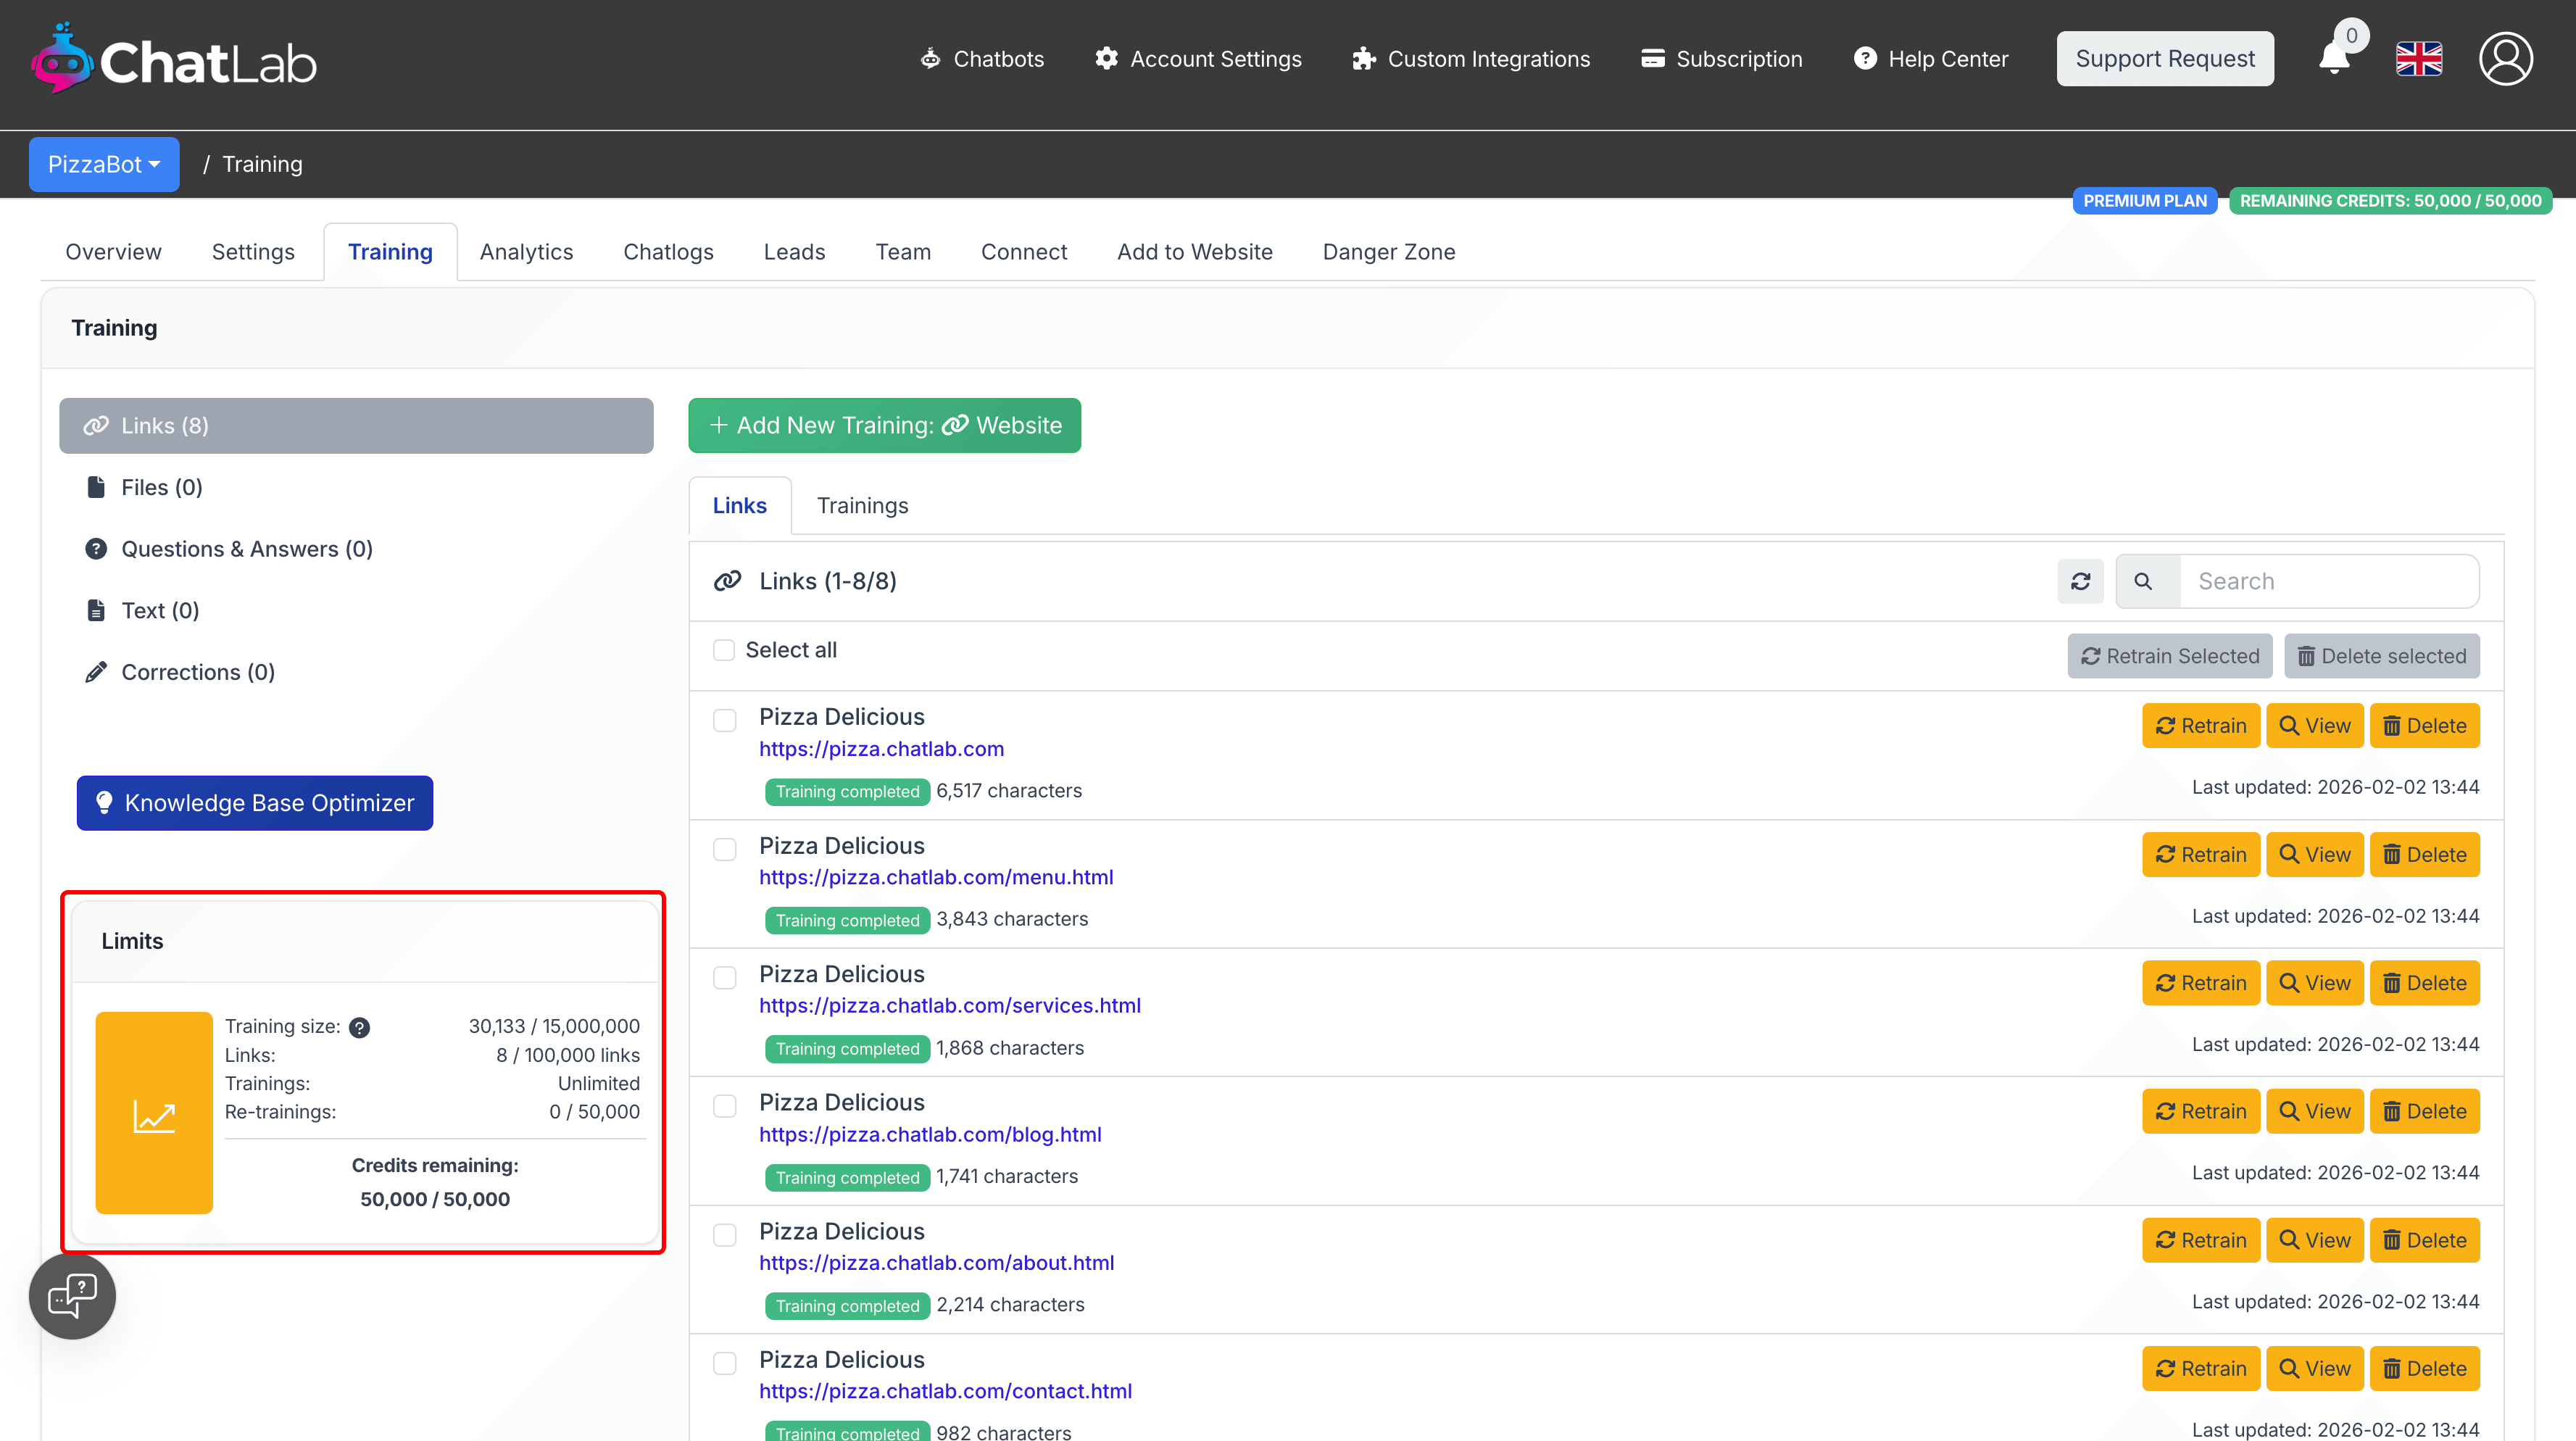Tick checkbox for pizza.chatlab.com/menu.html link

tap(724, 850)
